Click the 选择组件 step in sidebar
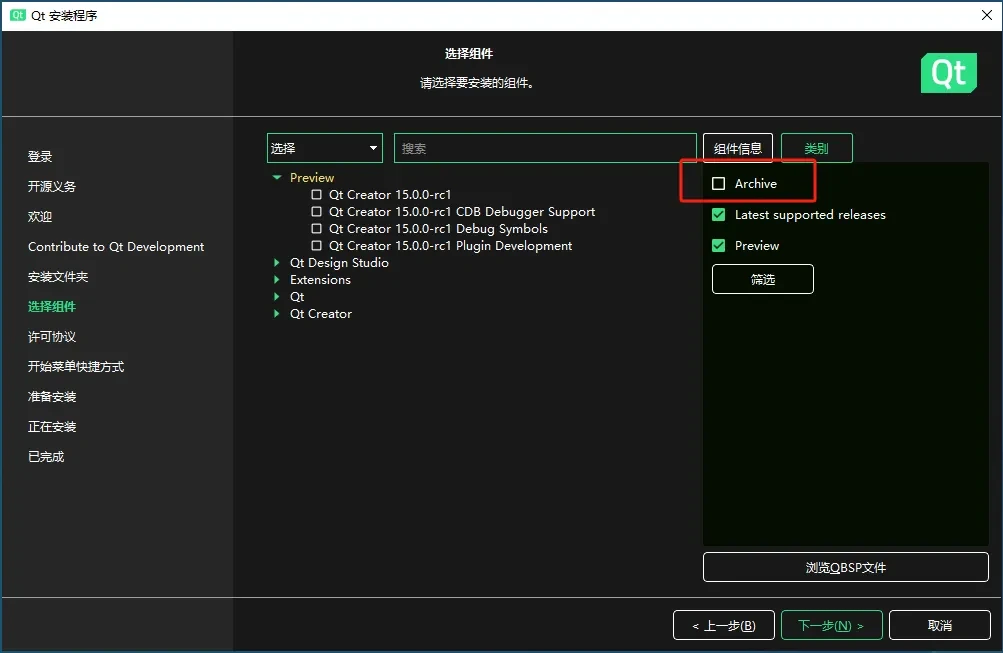 (52, 307)
